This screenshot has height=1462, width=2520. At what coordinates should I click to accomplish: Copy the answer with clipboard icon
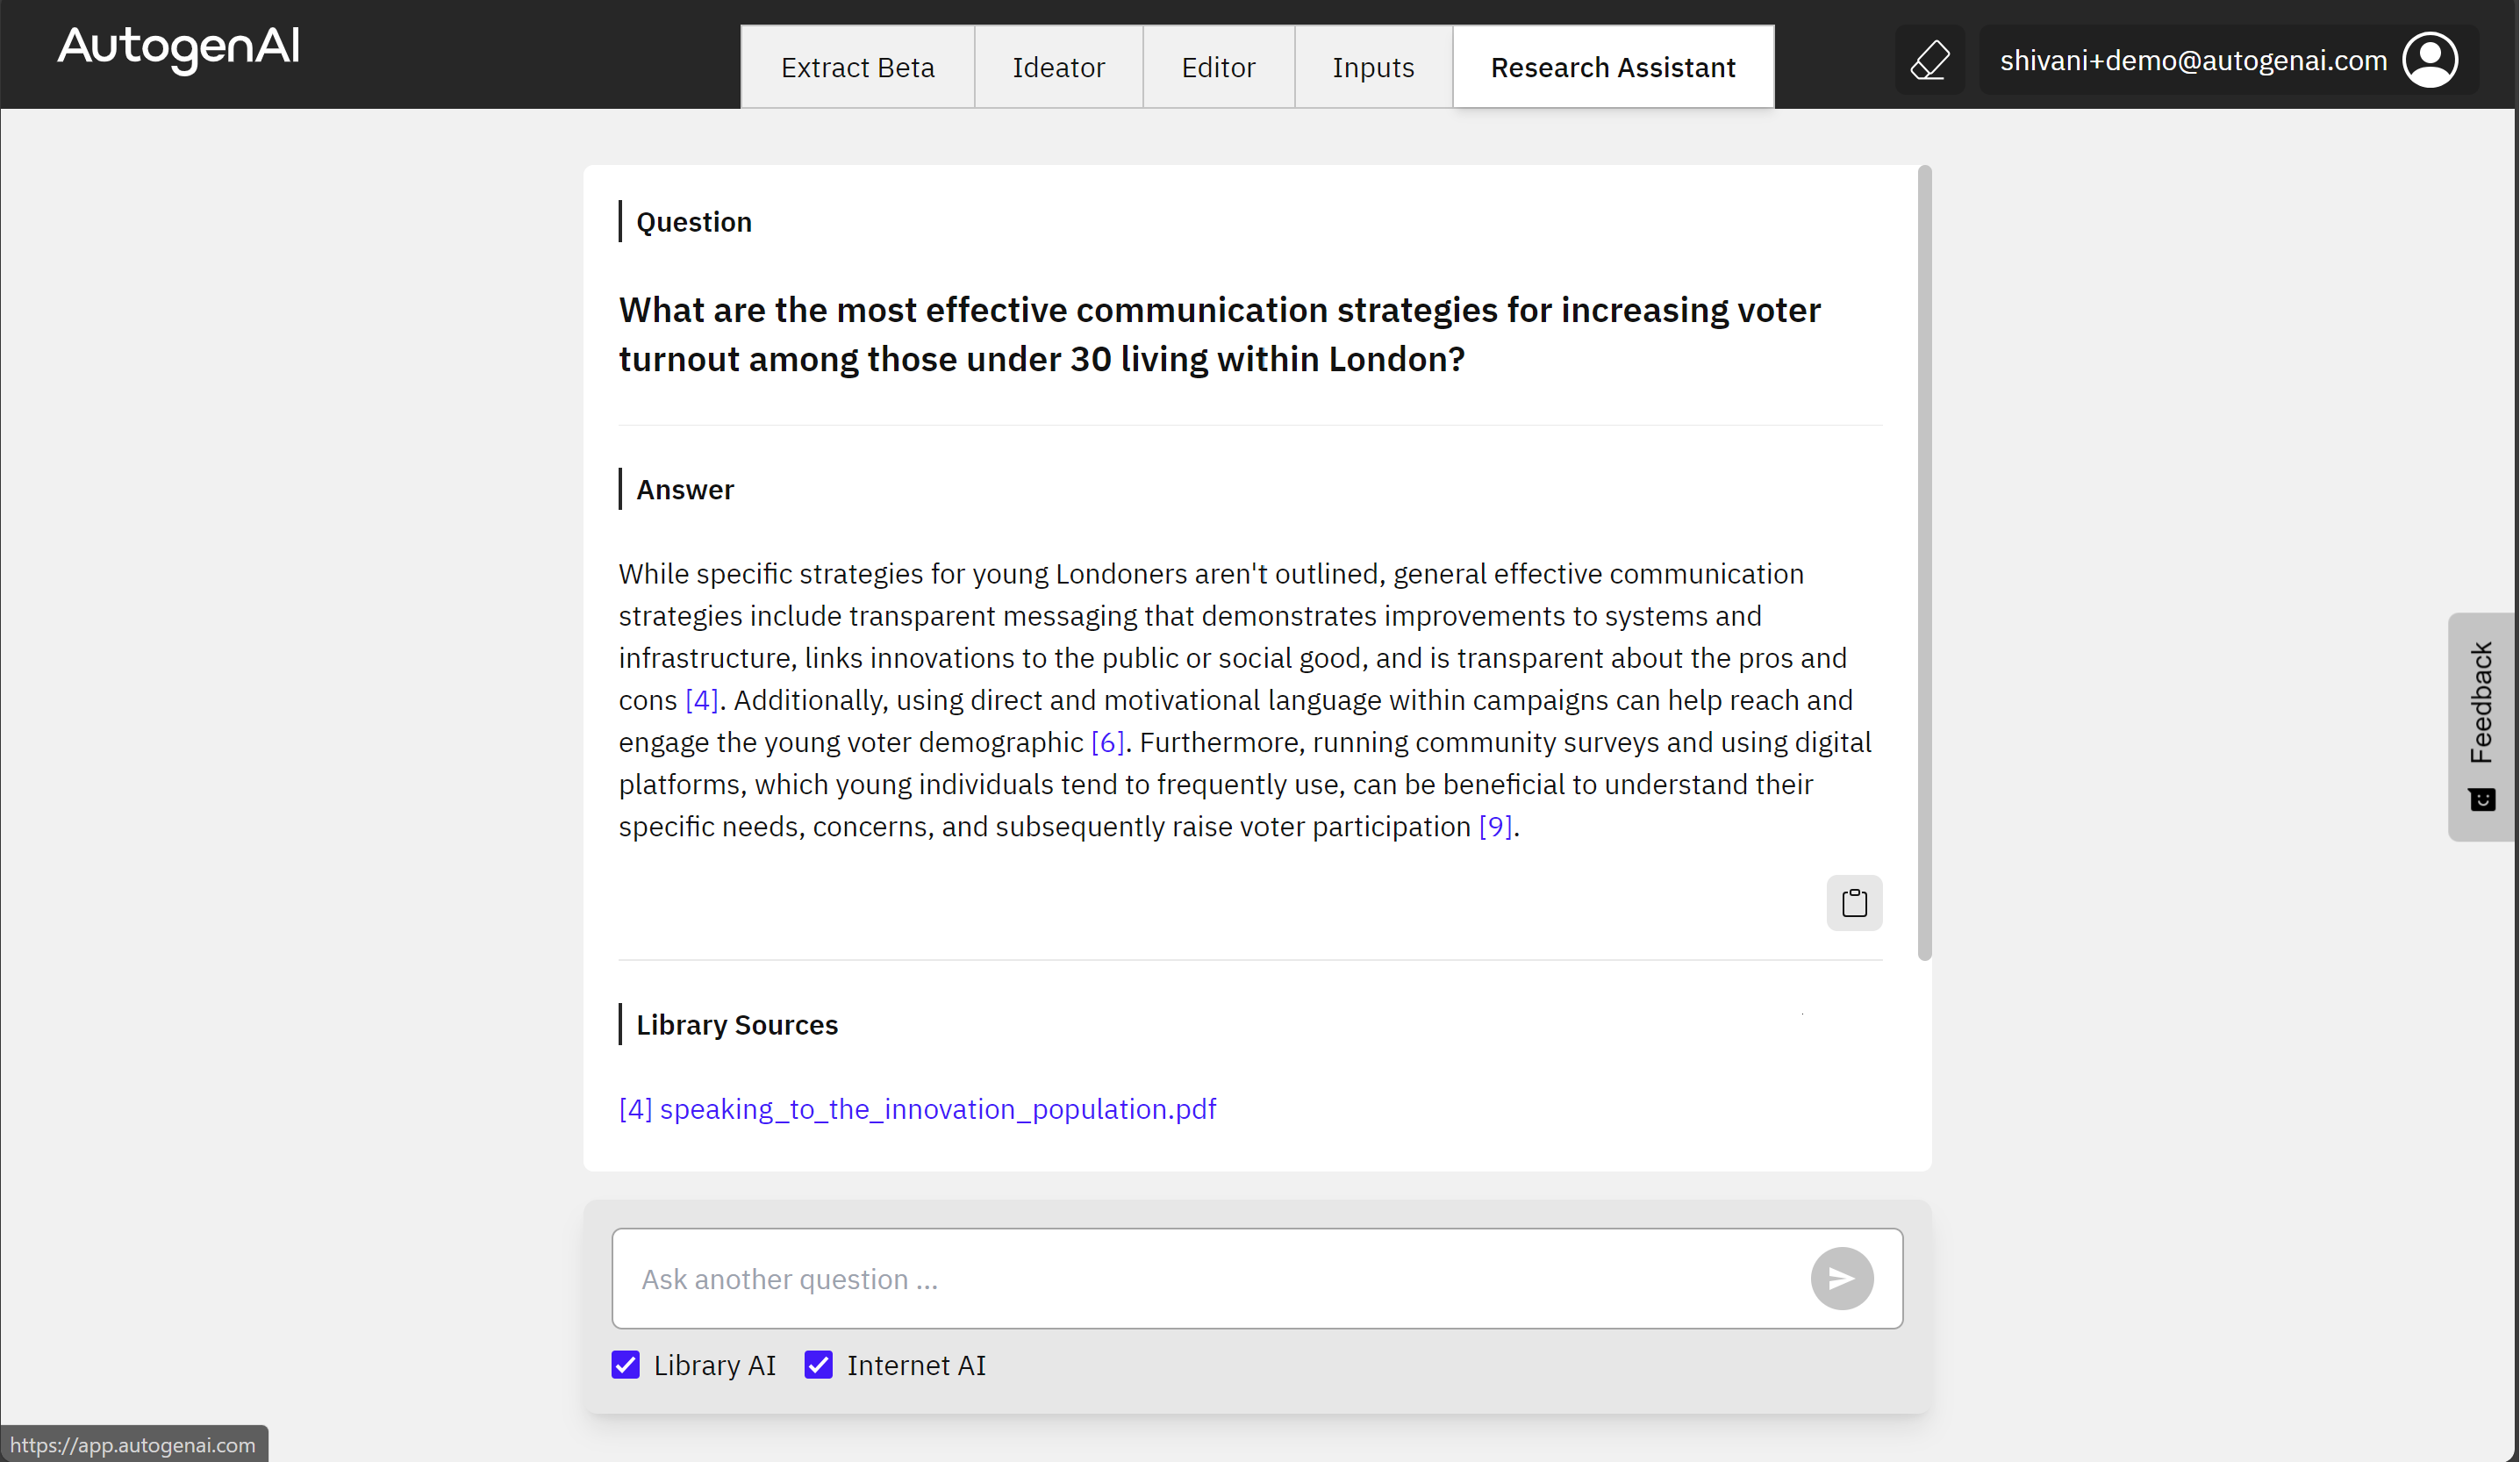1854,903
